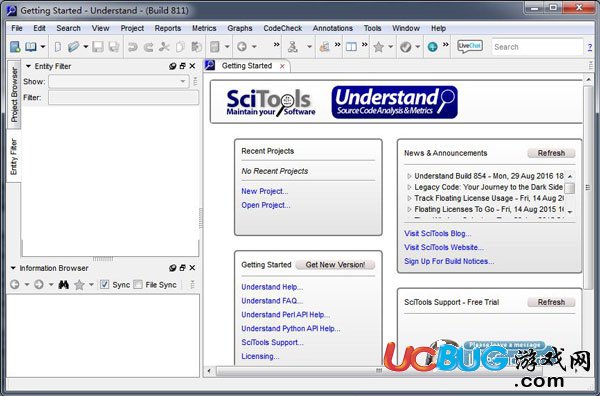The height and width of the screenshot is (396, 600).
Task: Click the Open project book icon
Action: tap(31, 47)
